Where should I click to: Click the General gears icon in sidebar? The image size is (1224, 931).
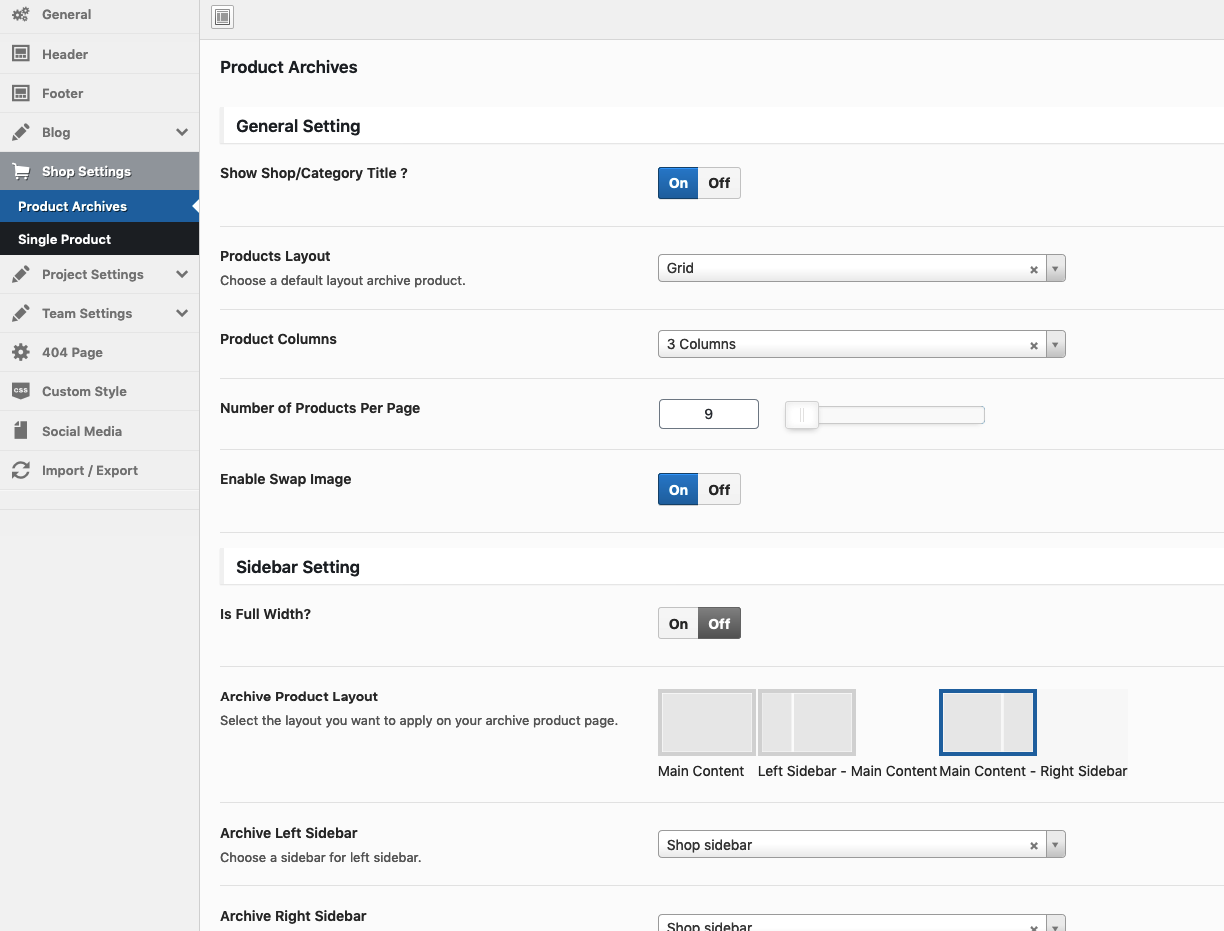20,15
